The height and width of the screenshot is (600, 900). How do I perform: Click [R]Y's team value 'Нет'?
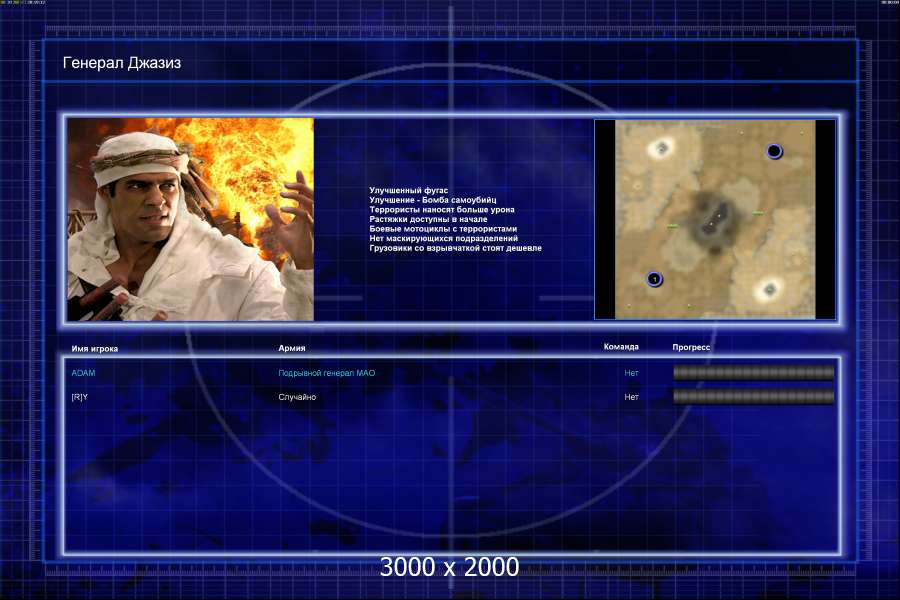point(631,397)
